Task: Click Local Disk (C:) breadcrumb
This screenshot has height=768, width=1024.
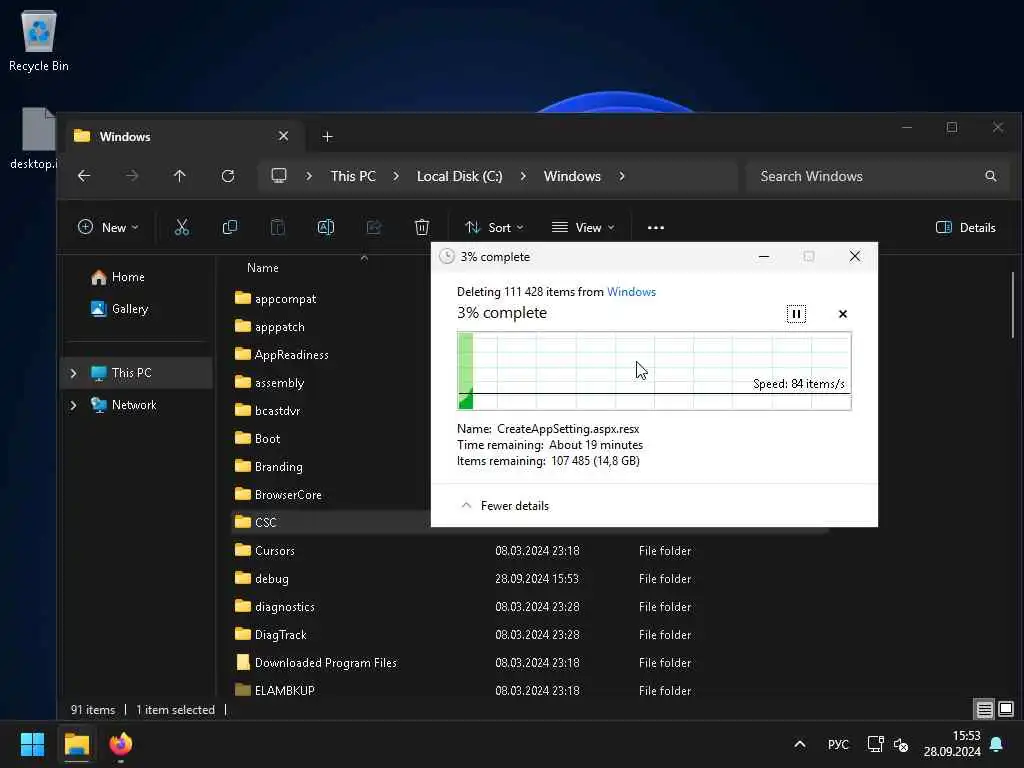Action: (x=460, y=176)
